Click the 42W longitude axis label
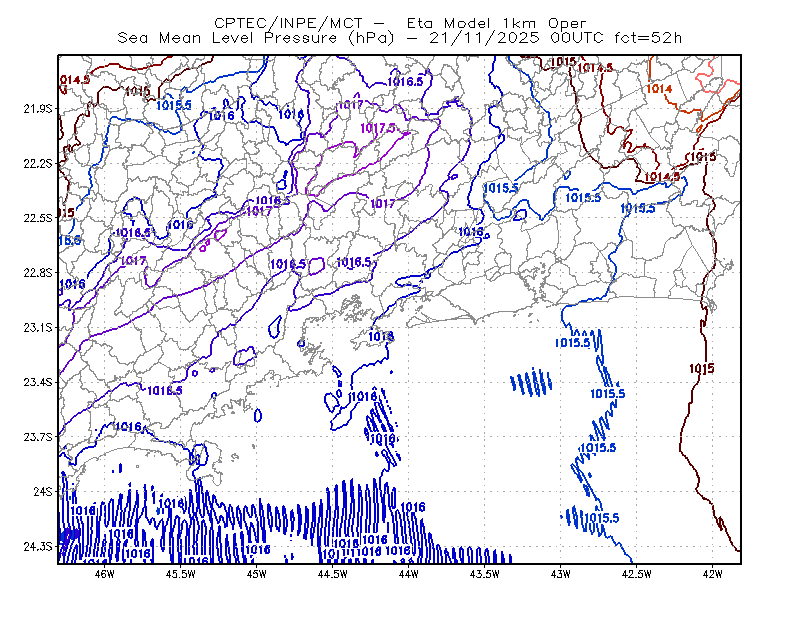 (x=712, y=574)
